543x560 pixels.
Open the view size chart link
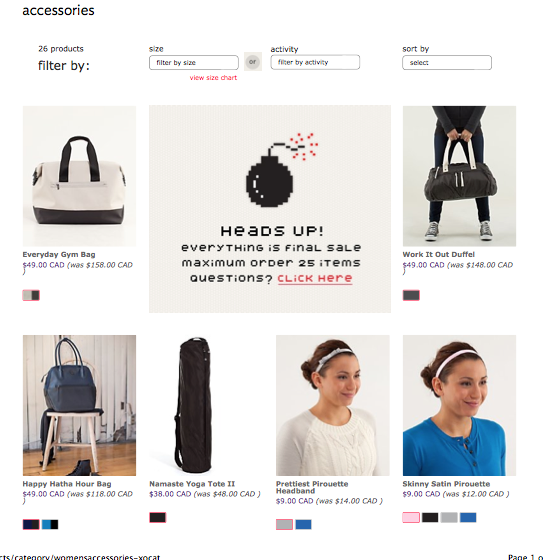(213, 78)
